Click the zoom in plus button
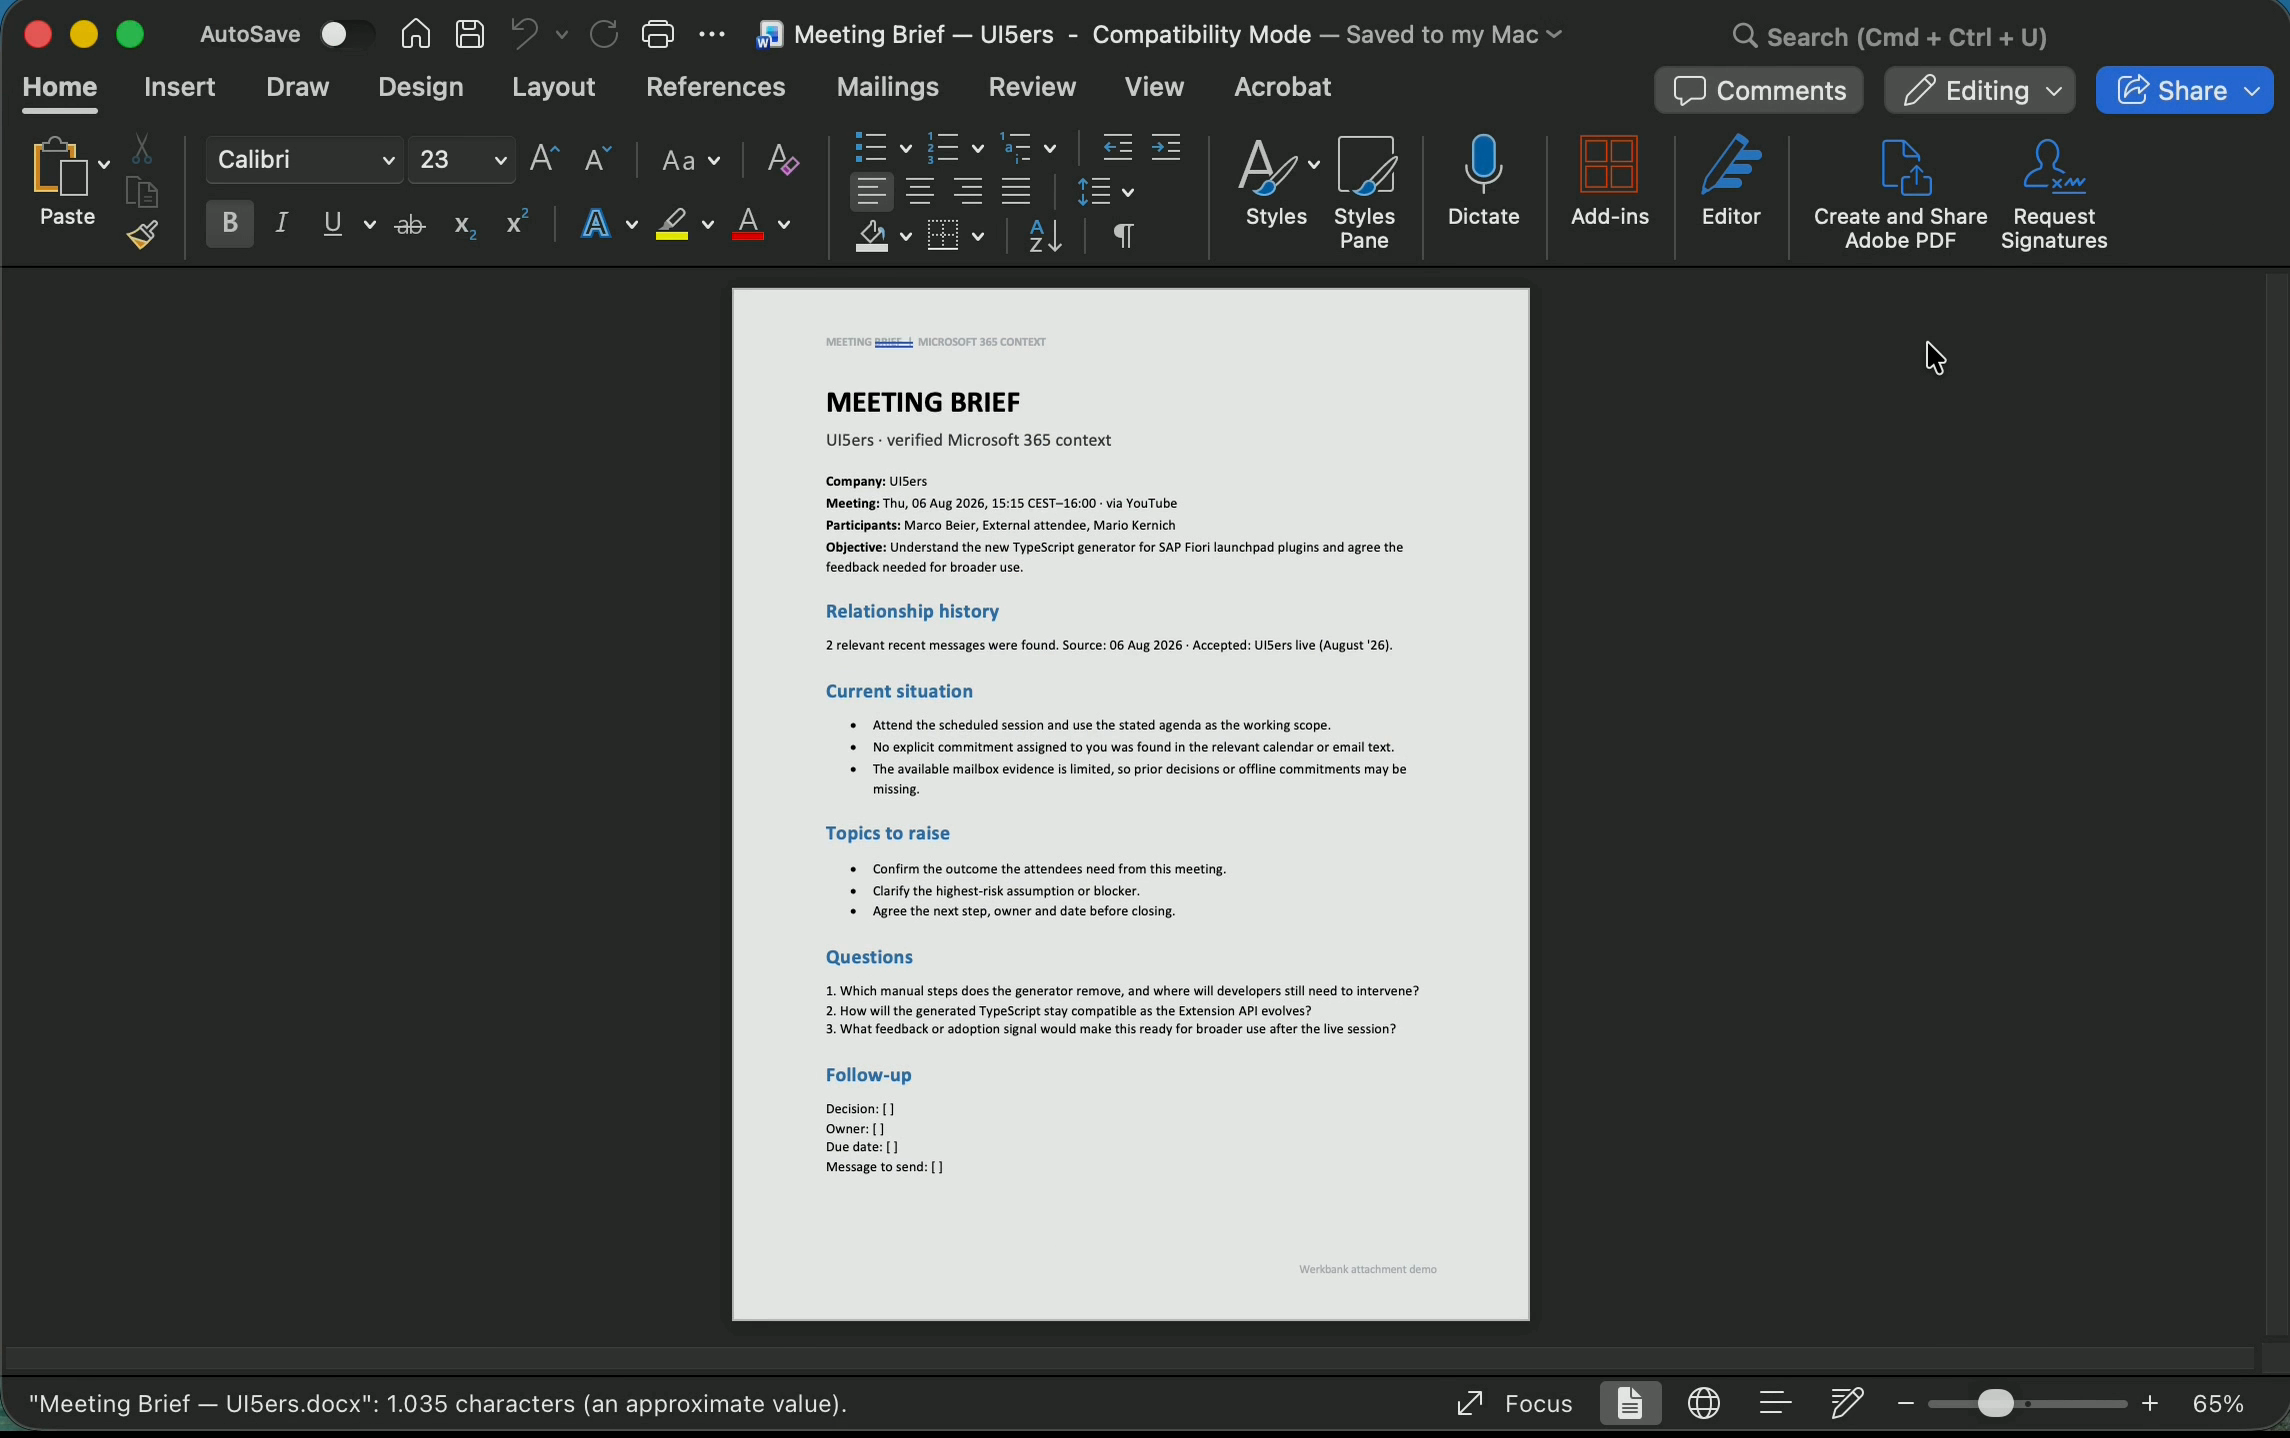2290x1438 pixels. point(2150,1404)
